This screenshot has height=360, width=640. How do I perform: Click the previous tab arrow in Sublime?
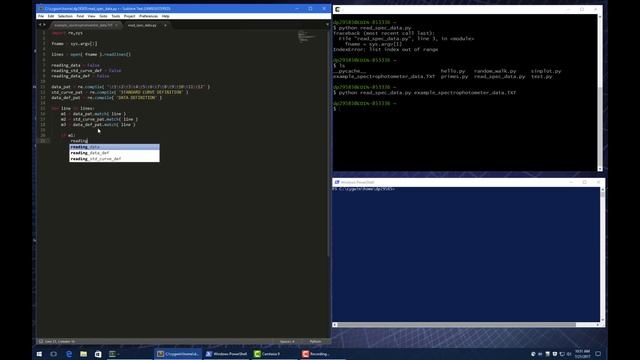[40, 25]
